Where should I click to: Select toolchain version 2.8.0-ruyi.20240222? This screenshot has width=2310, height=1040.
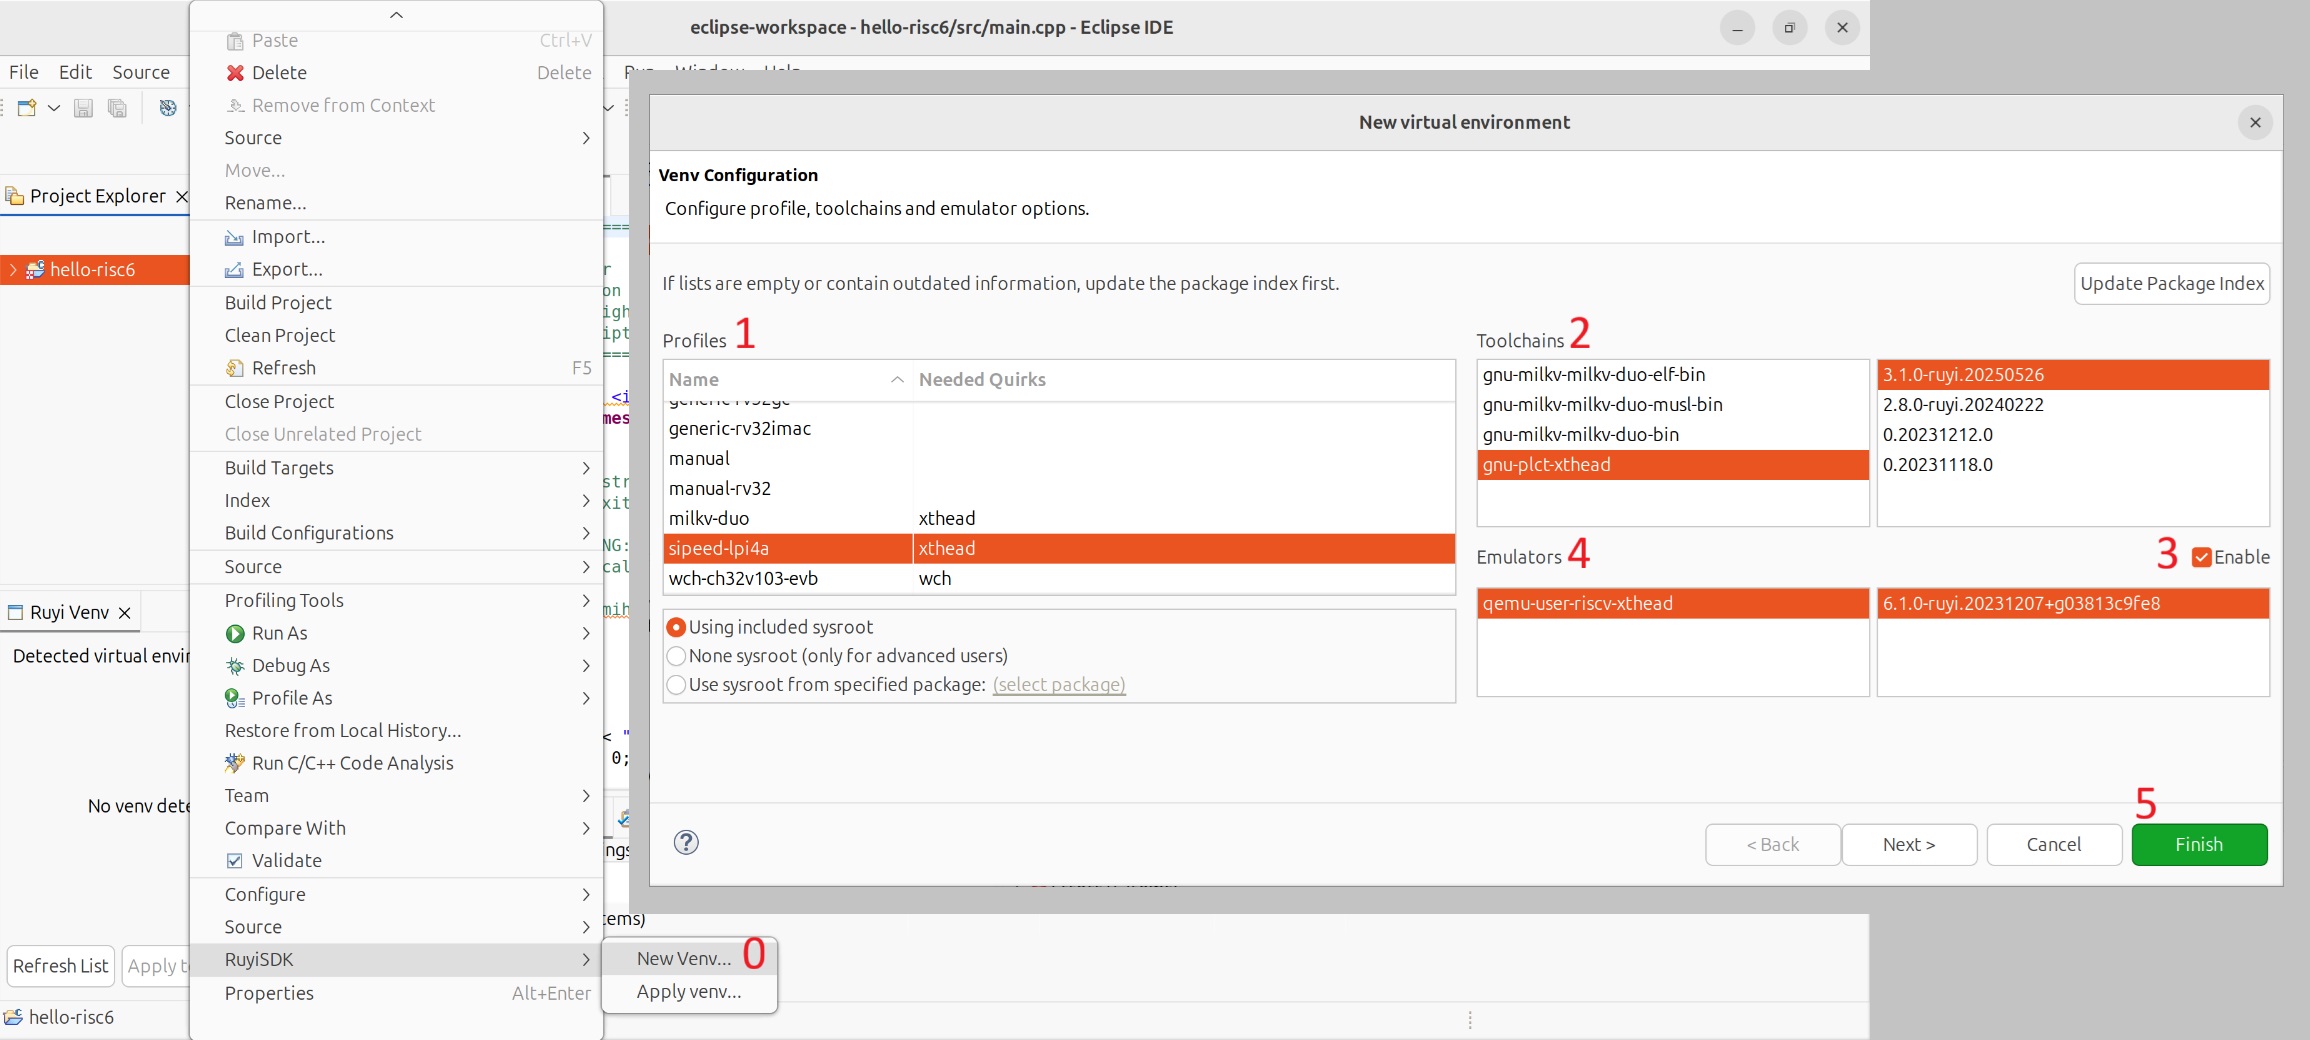2072,405
